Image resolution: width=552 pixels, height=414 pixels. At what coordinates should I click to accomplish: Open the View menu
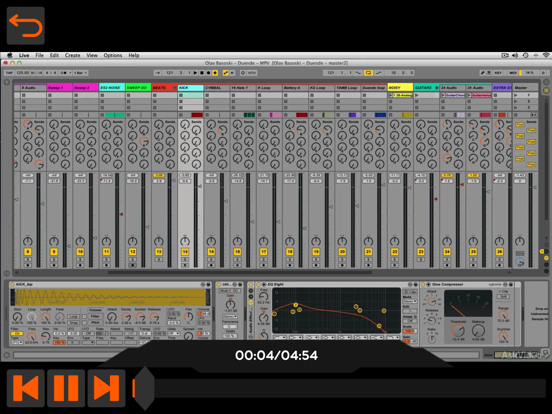[92, 55]
